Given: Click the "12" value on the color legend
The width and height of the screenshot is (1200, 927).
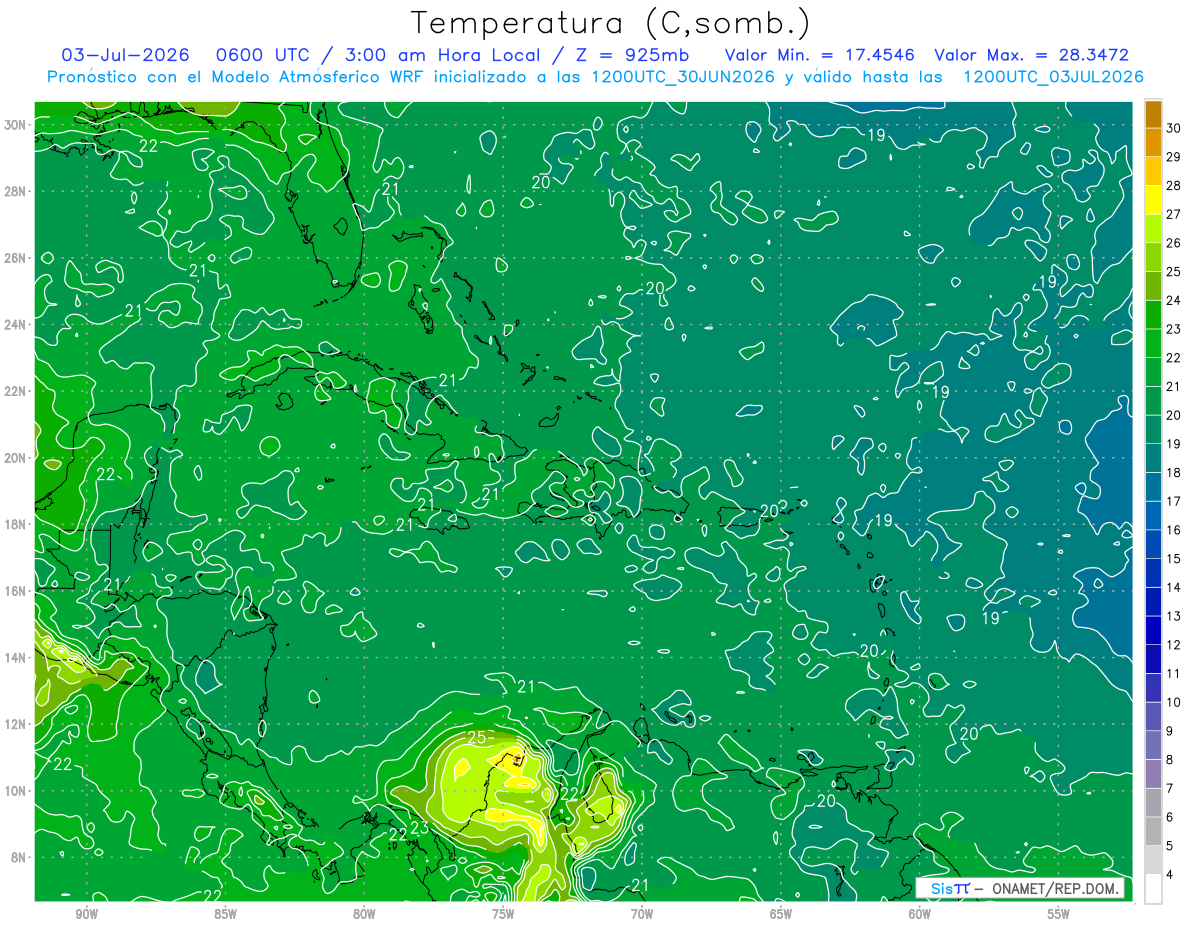Looking at the screenshot, I should pos(1174,645).
